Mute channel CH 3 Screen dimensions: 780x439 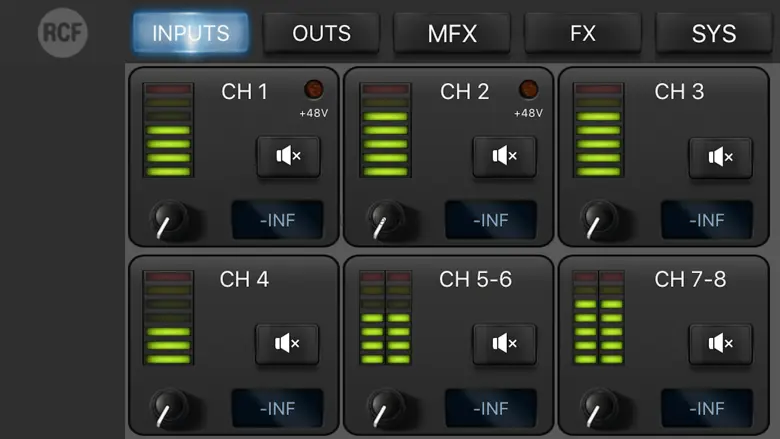click(x=720, y=158)
